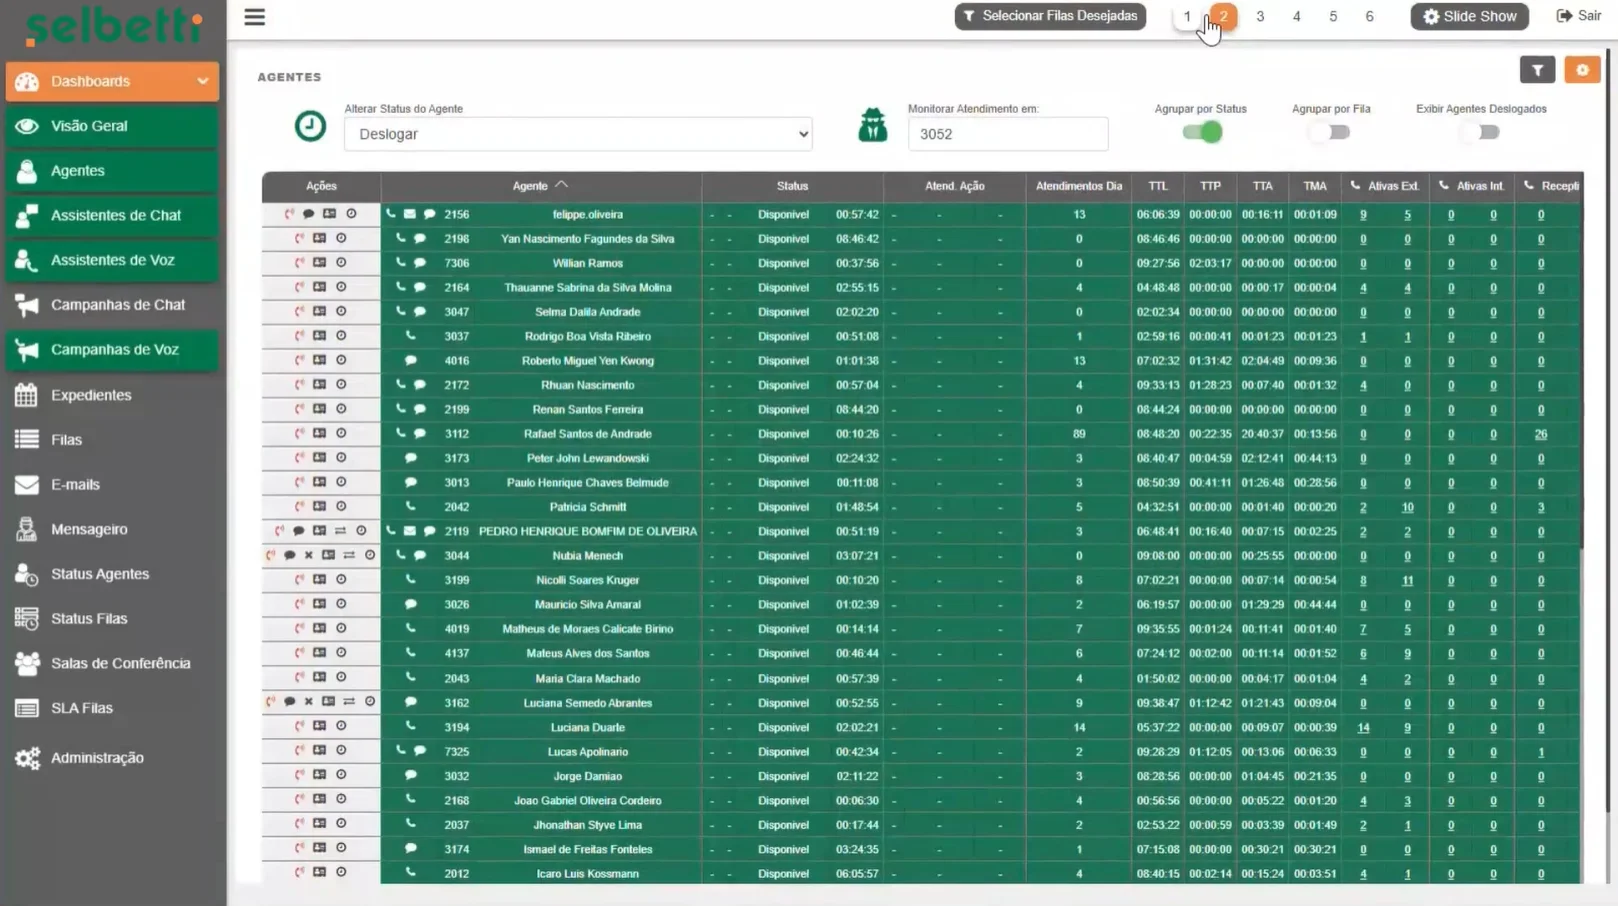Click the agent monitoring spy icon

pyautogui.click(x=872, y=126)
